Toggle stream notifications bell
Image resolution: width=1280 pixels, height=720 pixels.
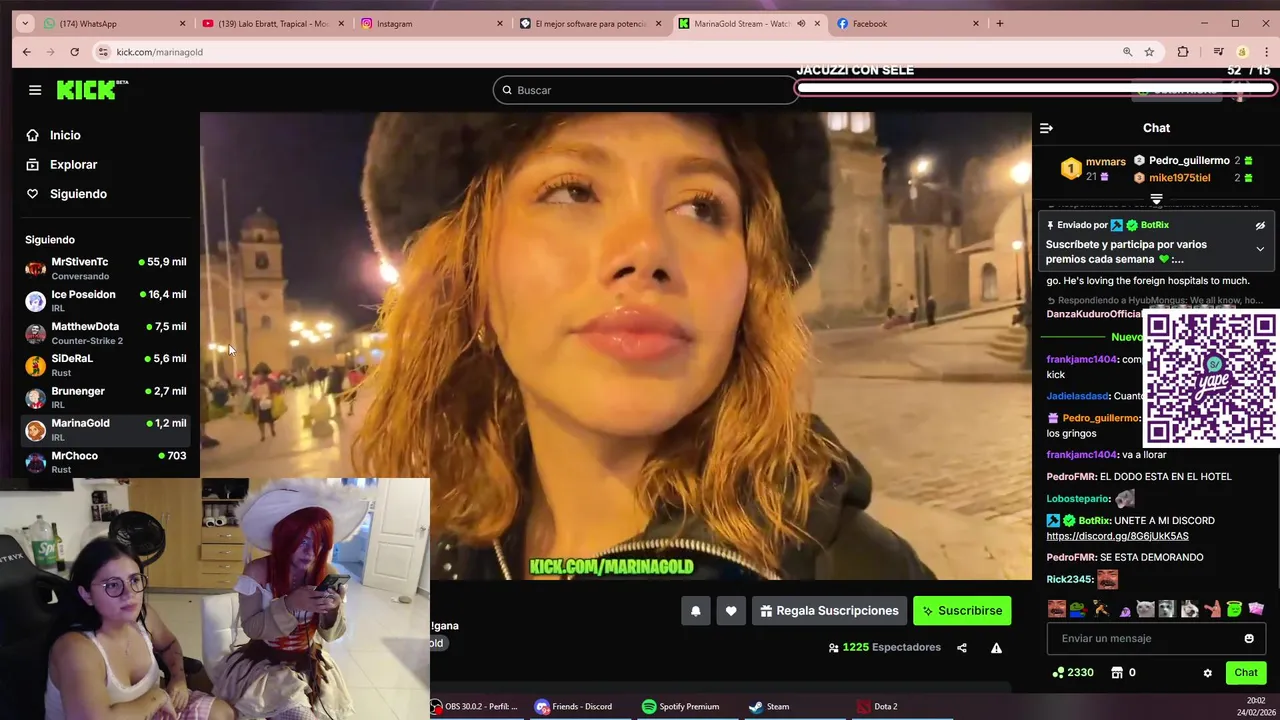tap(696, 611)
